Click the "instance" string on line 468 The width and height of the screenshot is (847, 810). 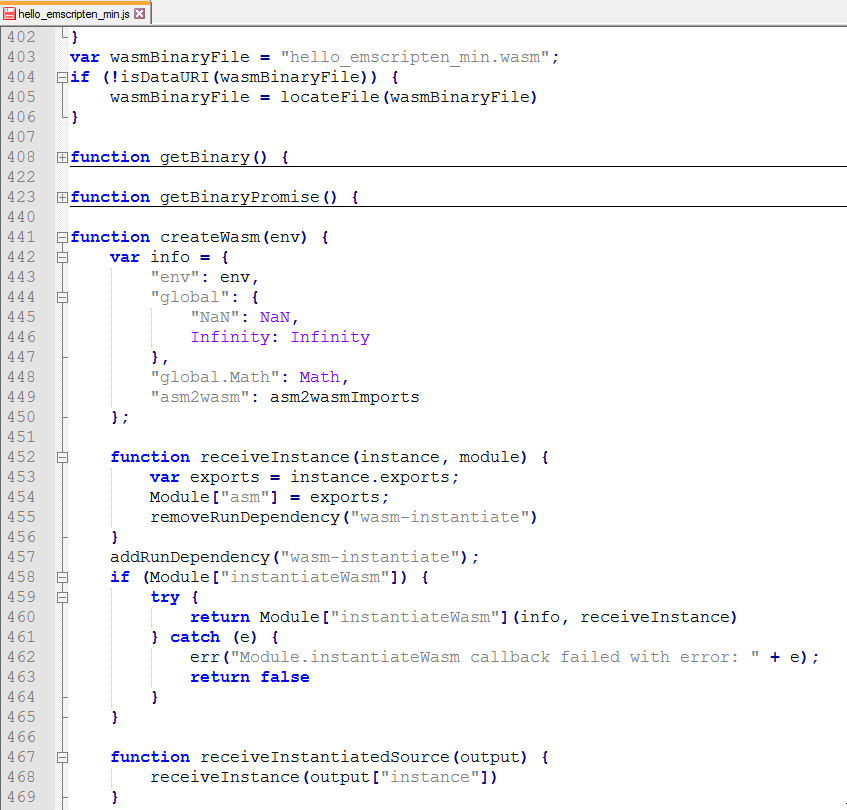click(430, 777)
